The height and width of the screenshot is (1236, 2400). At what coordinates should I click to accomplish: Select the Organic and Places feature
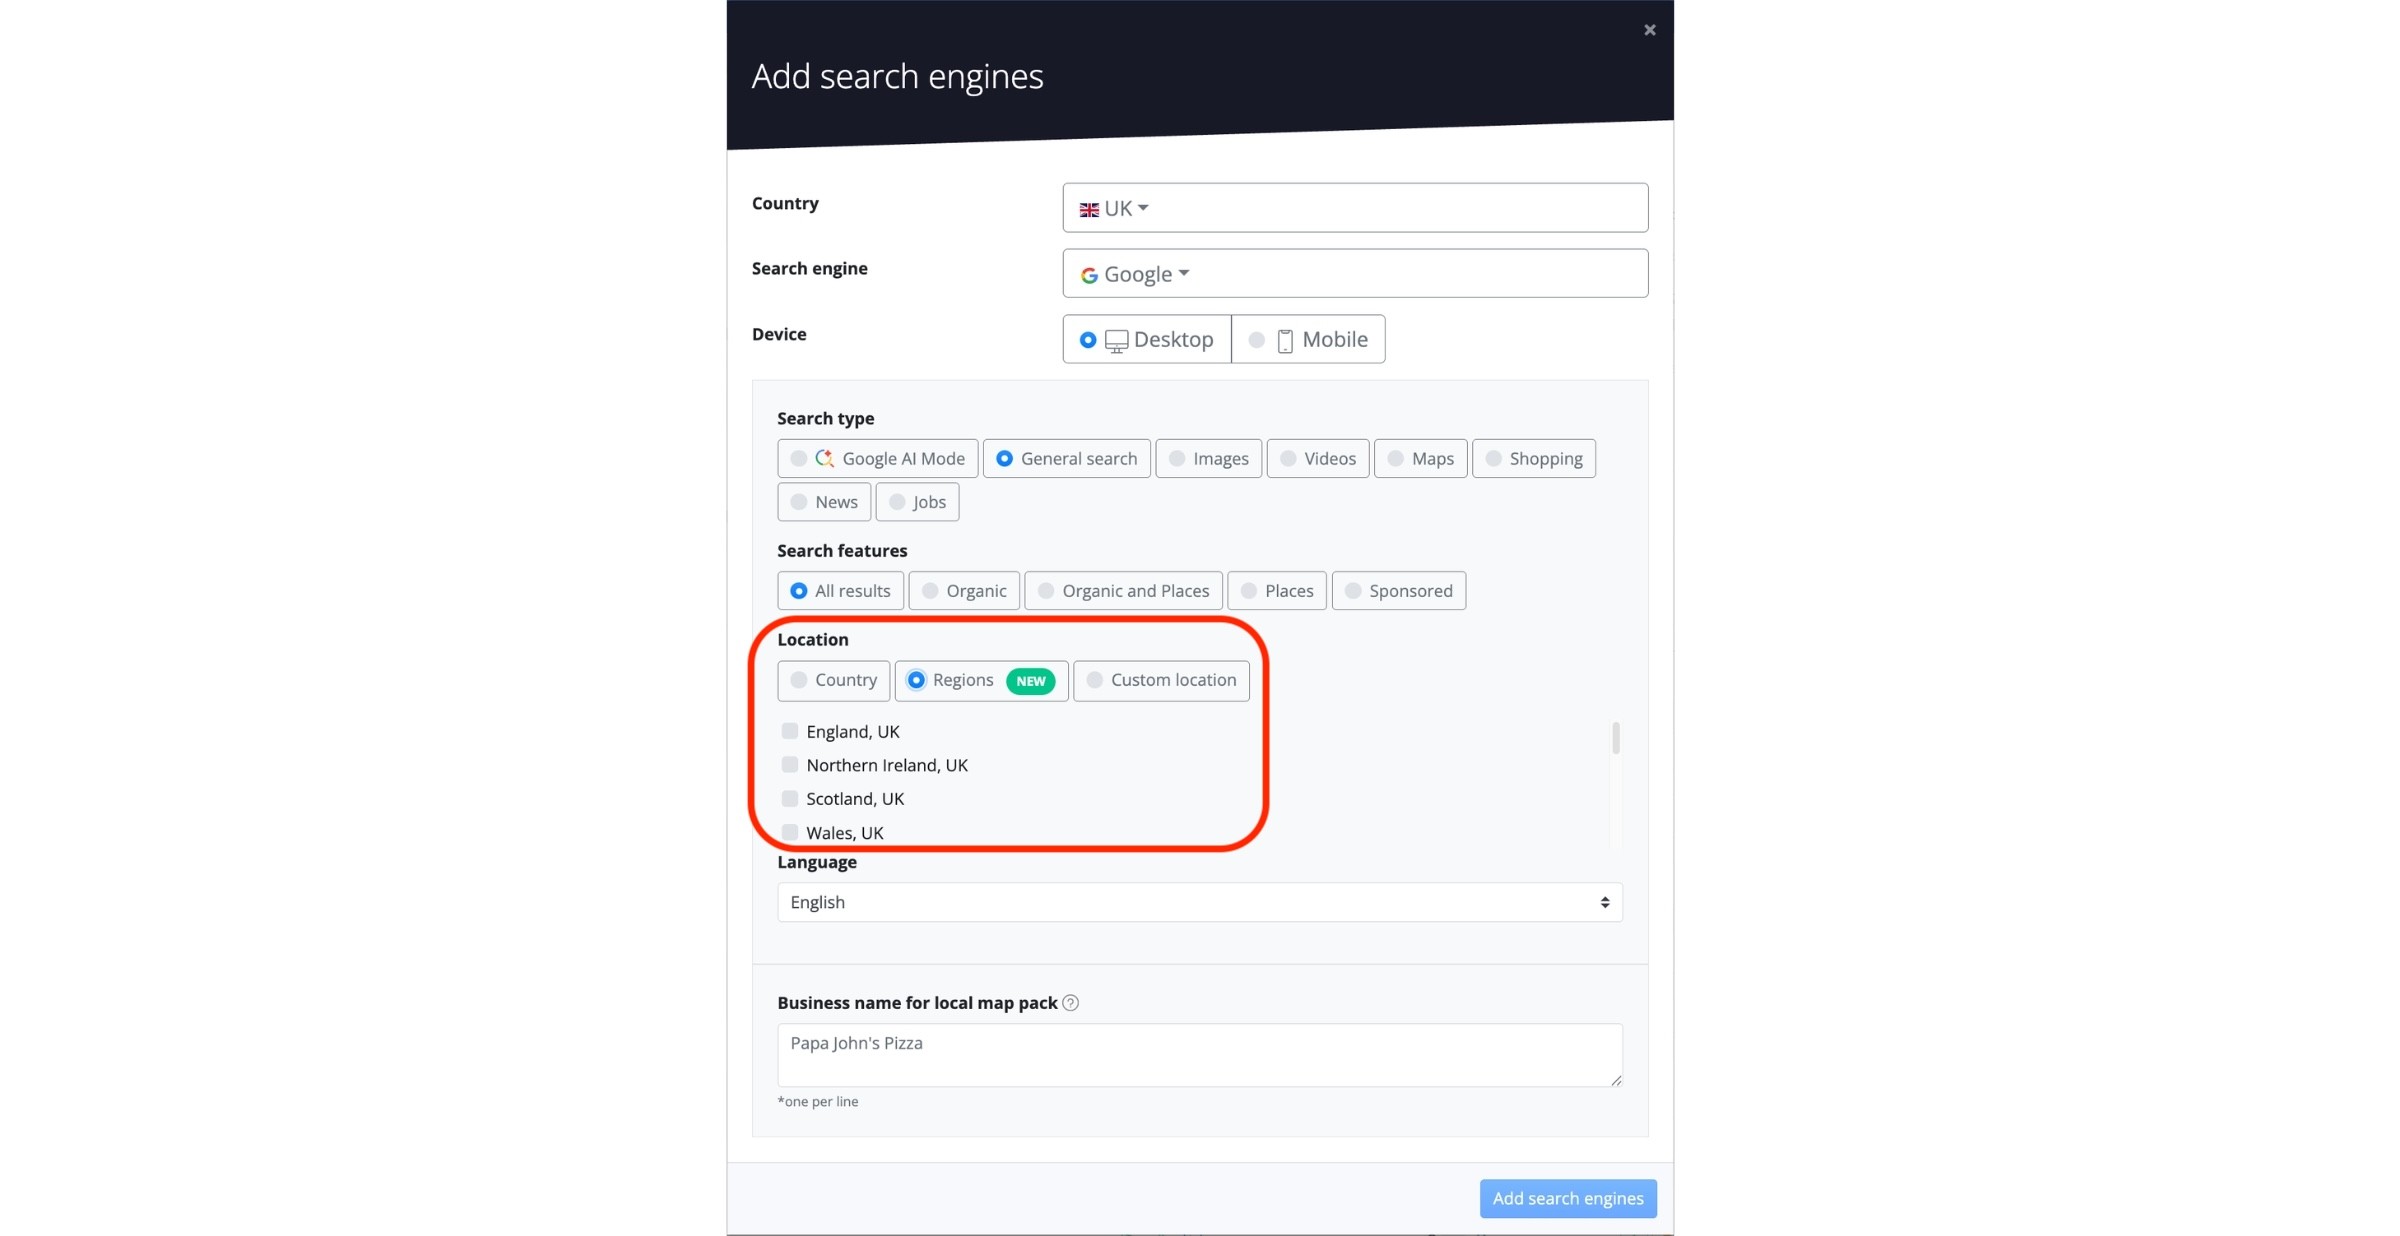coord(1123,591)
